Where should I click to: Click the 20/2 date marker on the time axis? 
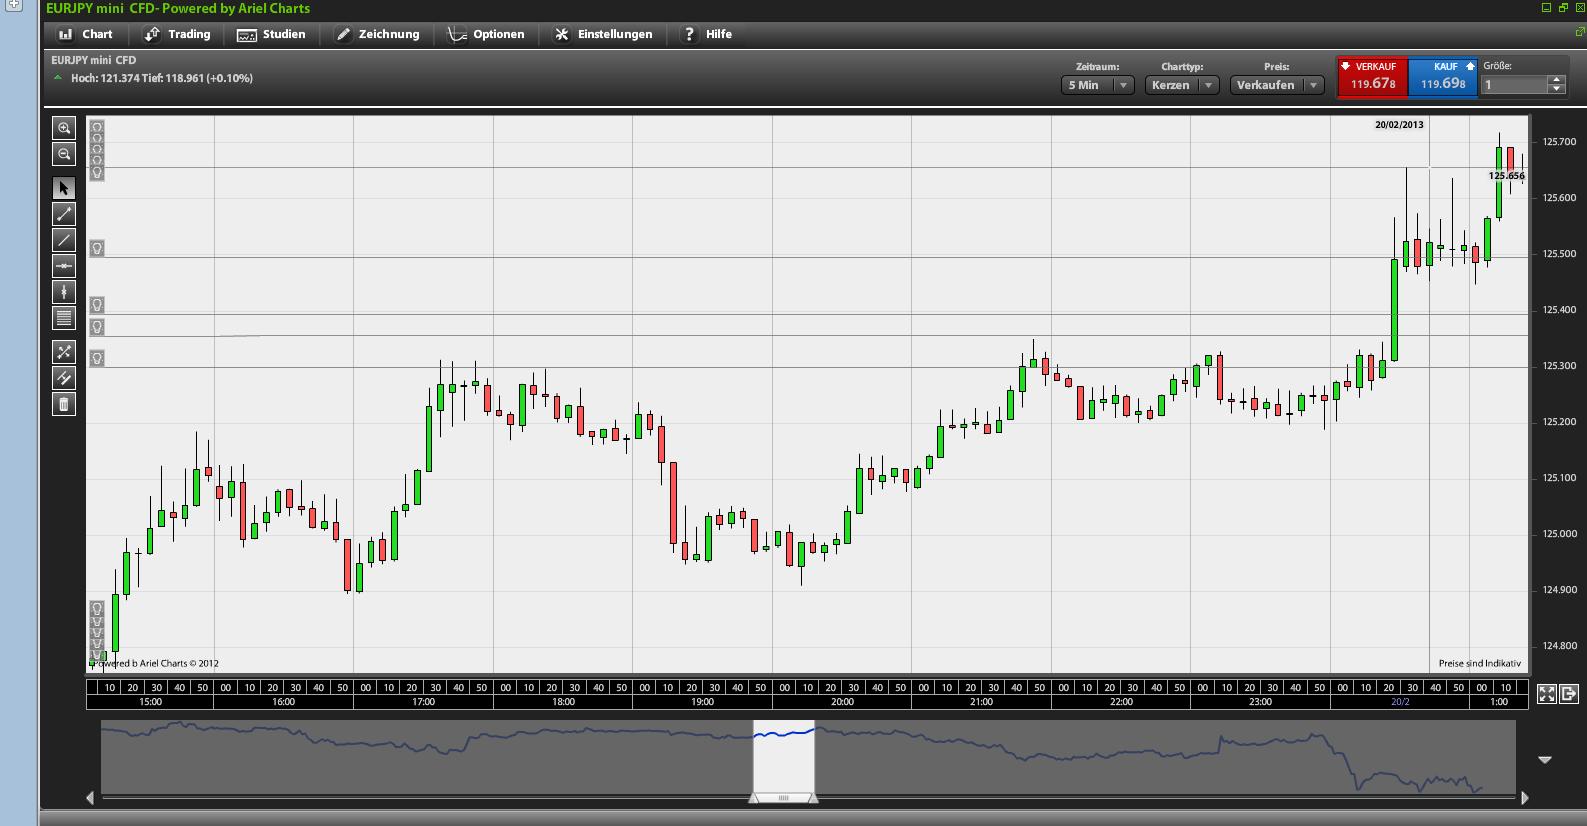tap(1400, 702)
